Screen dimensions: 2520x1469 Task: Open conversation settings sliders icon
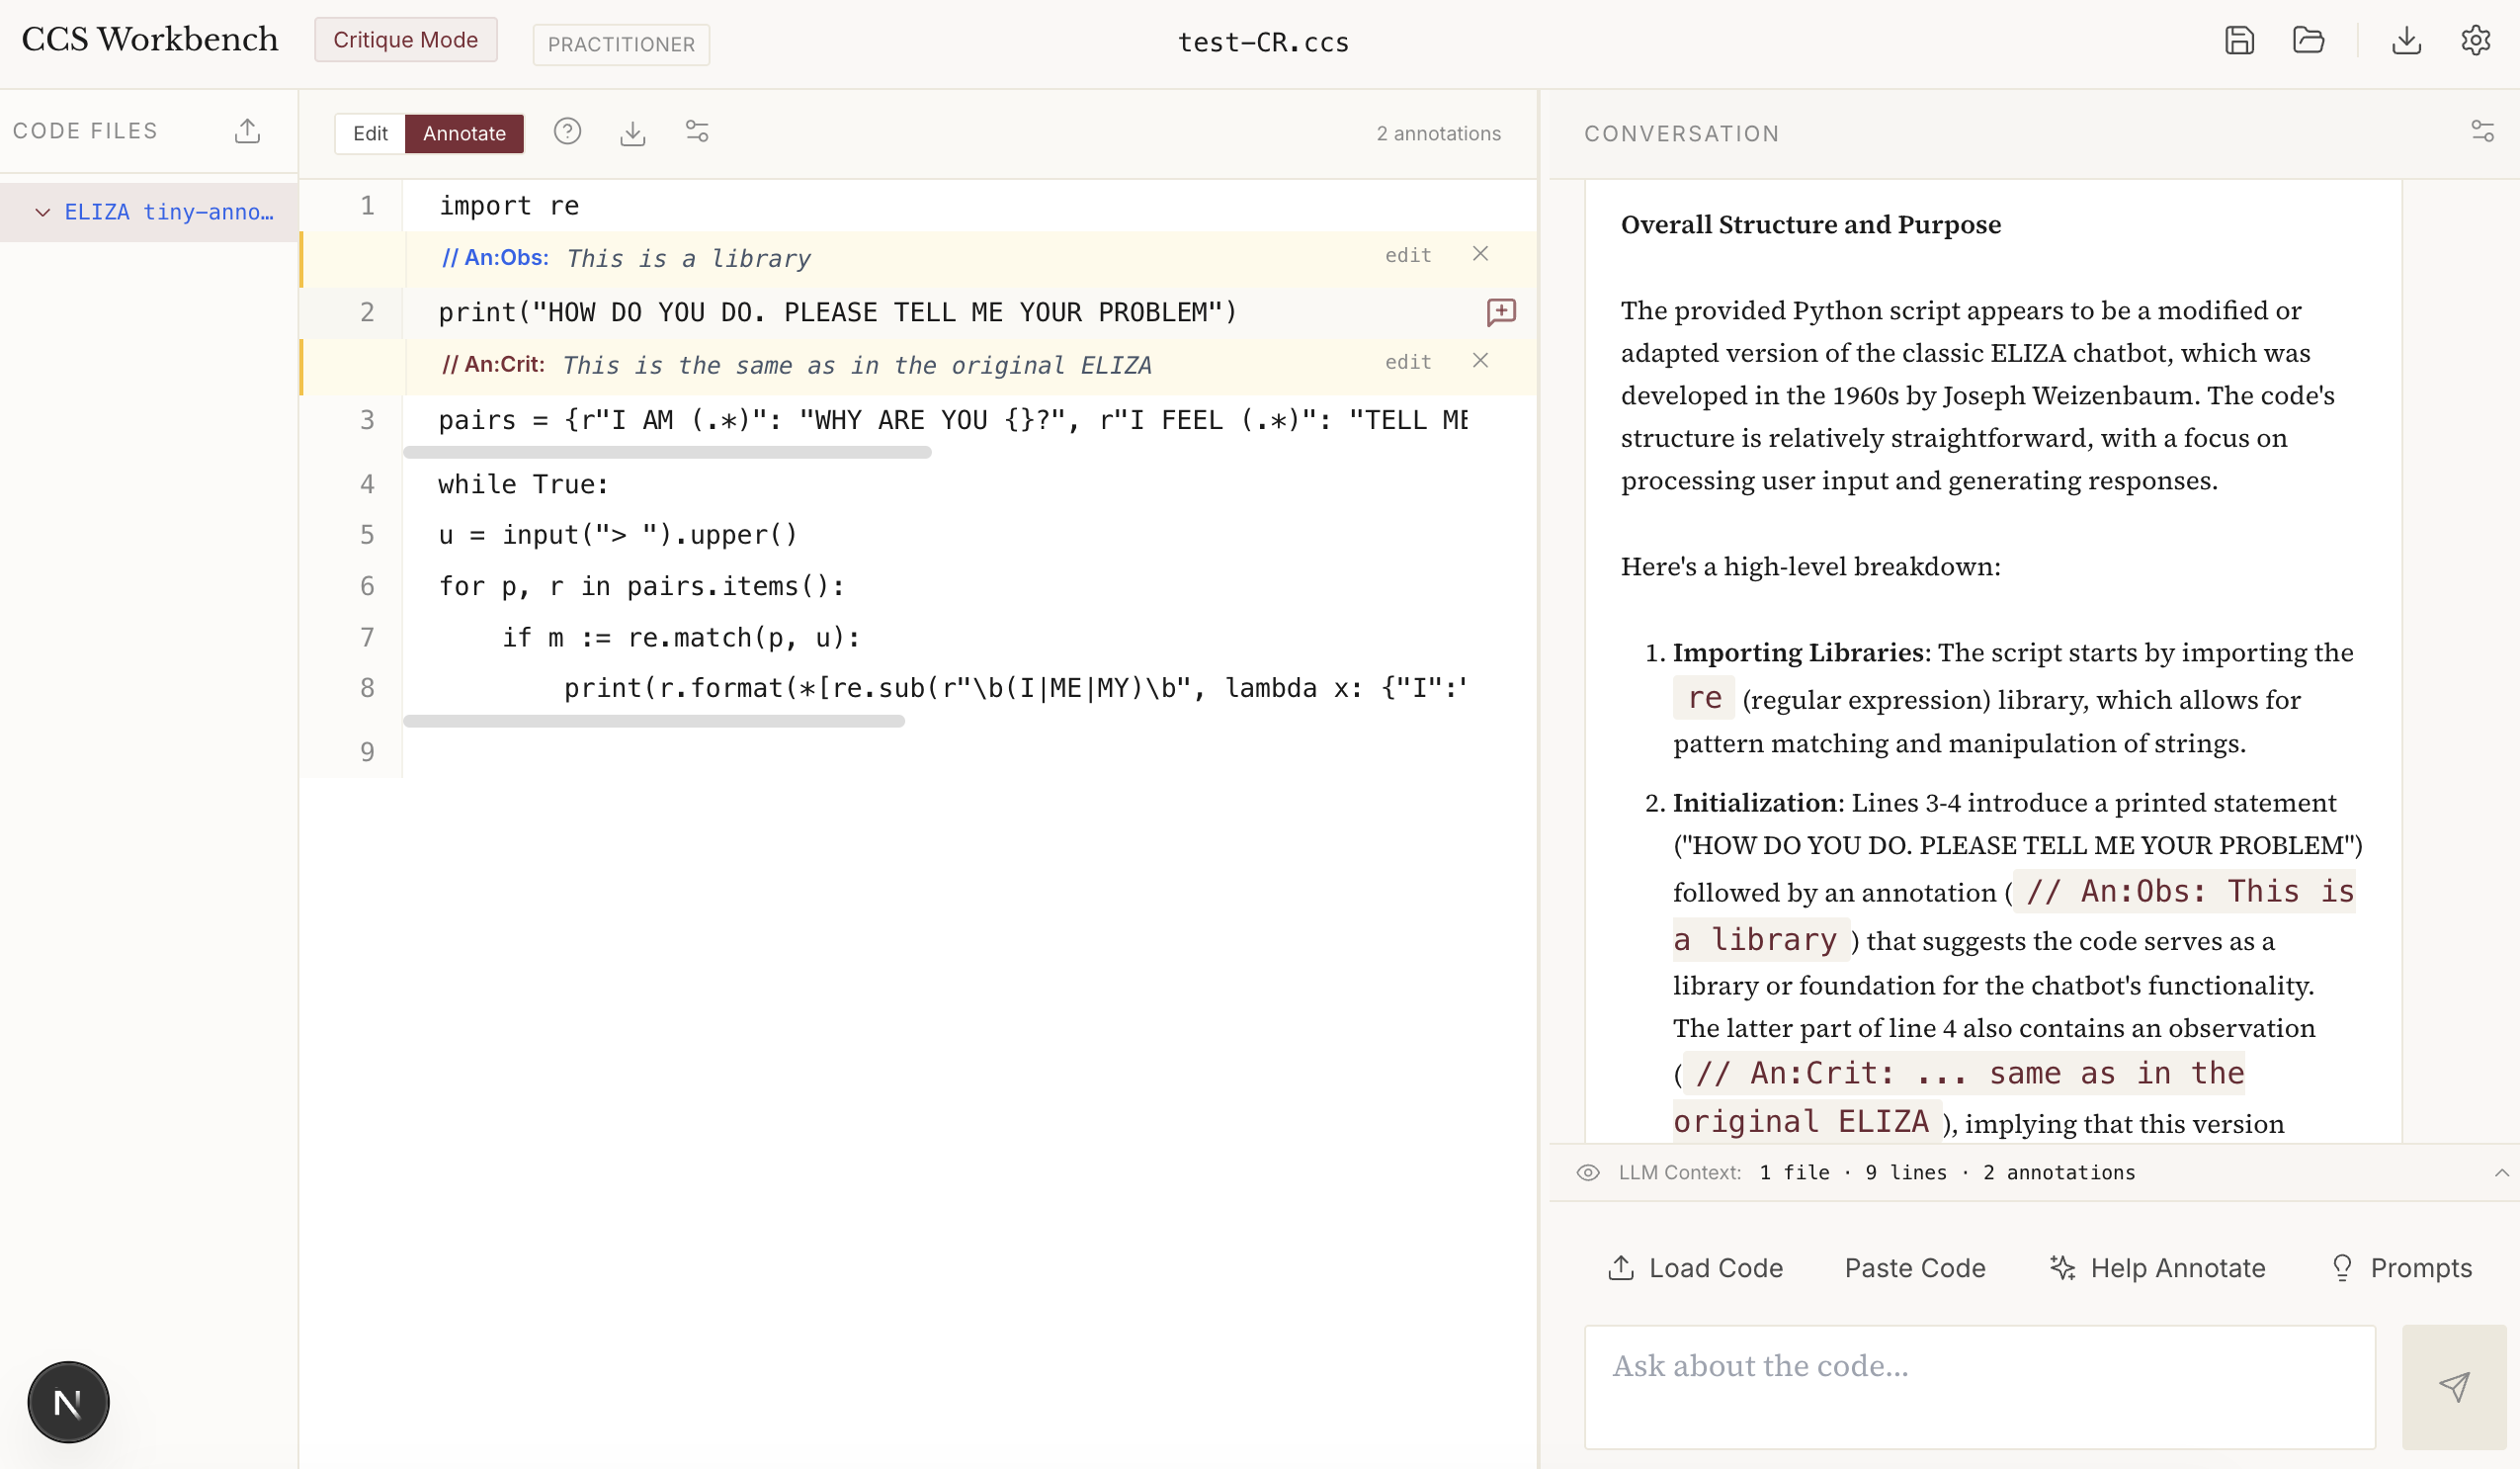pos(2482,132)
